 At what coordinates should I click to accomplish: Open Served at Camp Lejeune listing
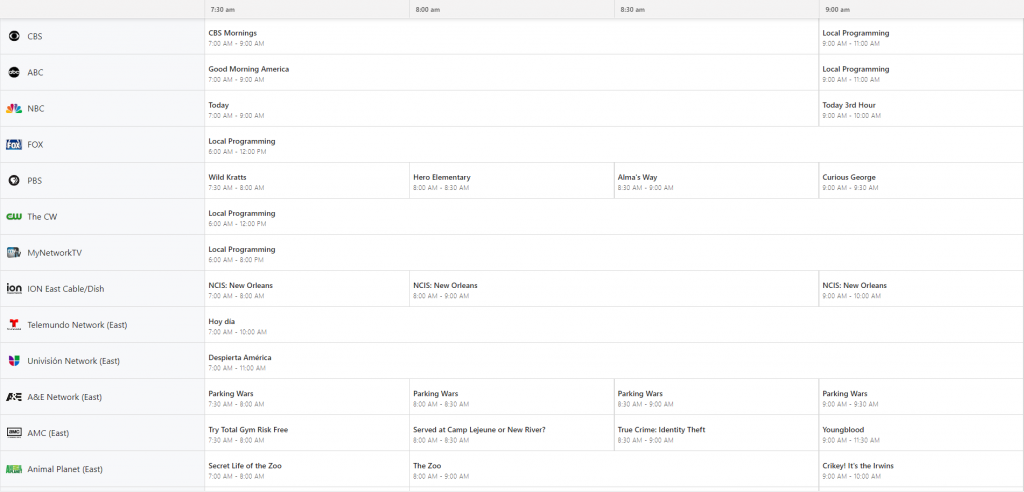click(512, 433)
